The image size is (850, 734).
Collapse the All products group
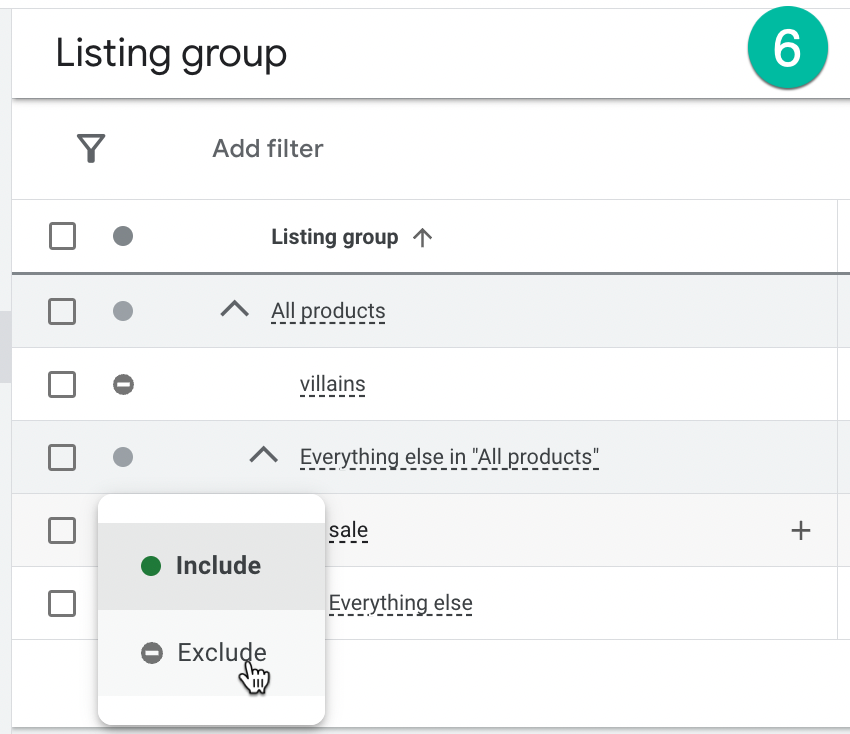(x=234, y=310)
